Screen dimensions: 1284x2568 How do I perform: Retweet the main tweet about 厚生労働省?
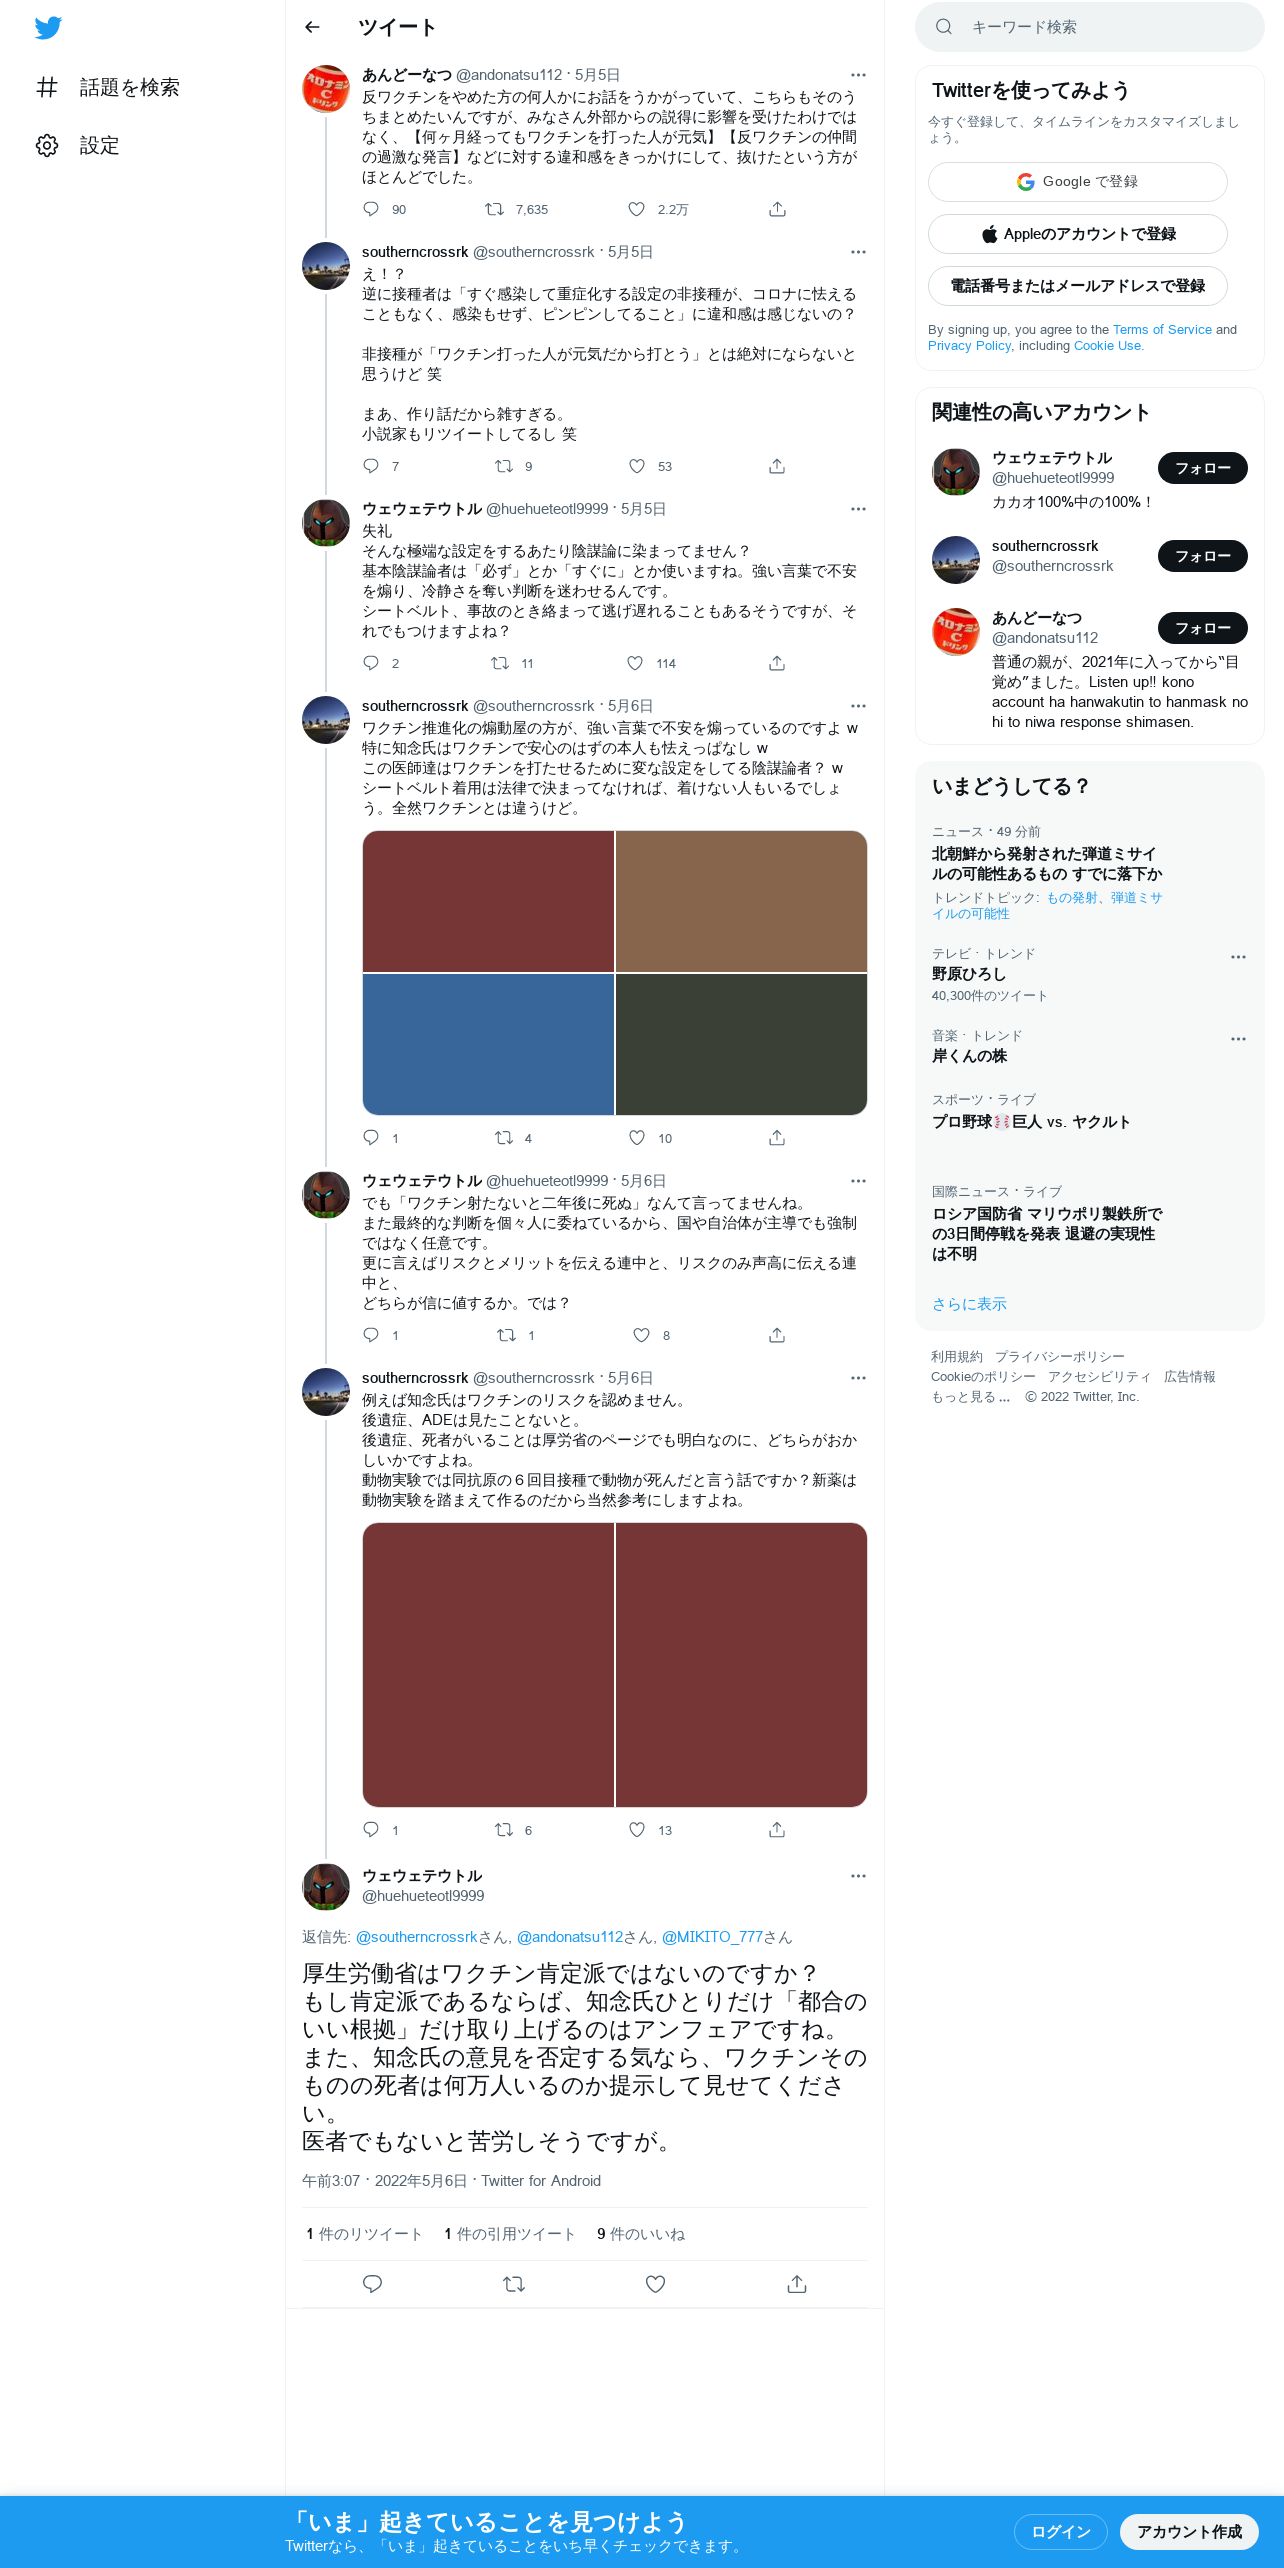(514, 2284)
